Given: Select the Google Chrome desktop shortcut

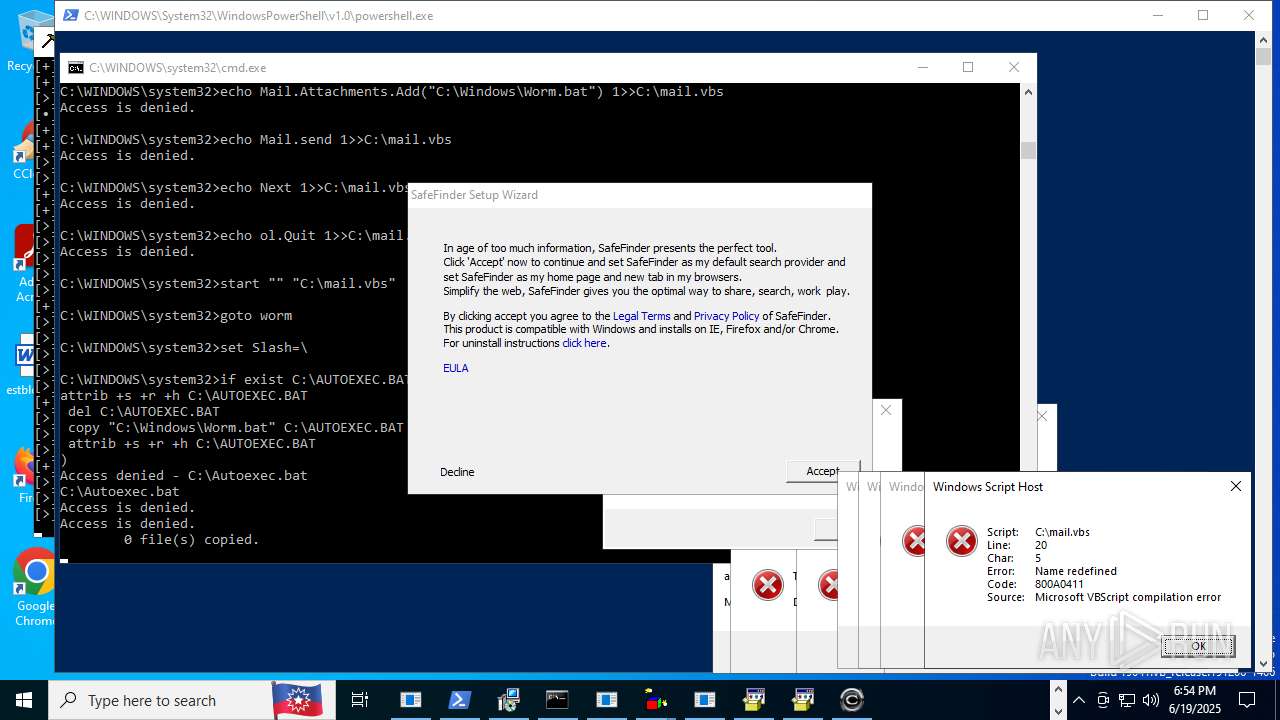Looking at the screenshot, I should click(35, 587).
